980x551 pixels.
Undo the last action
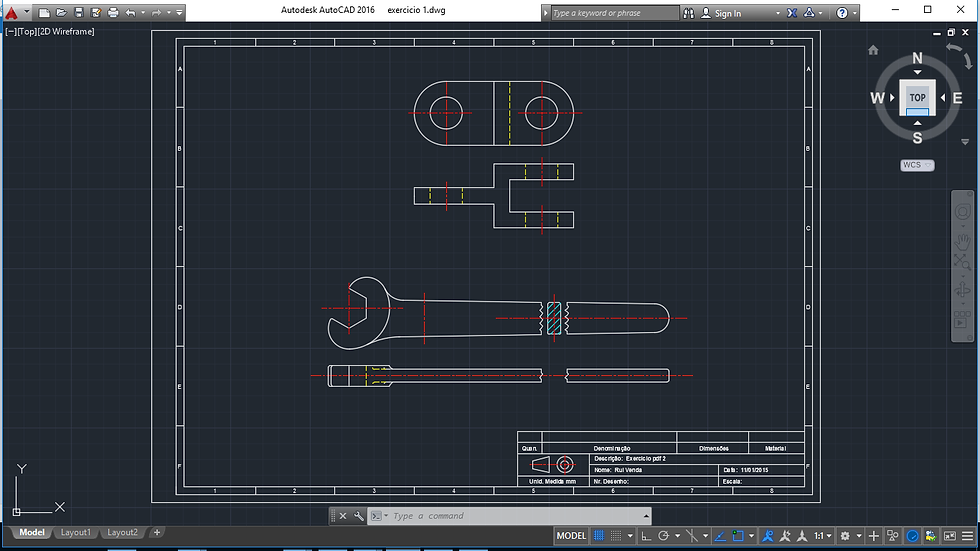(x=131, y=12)
